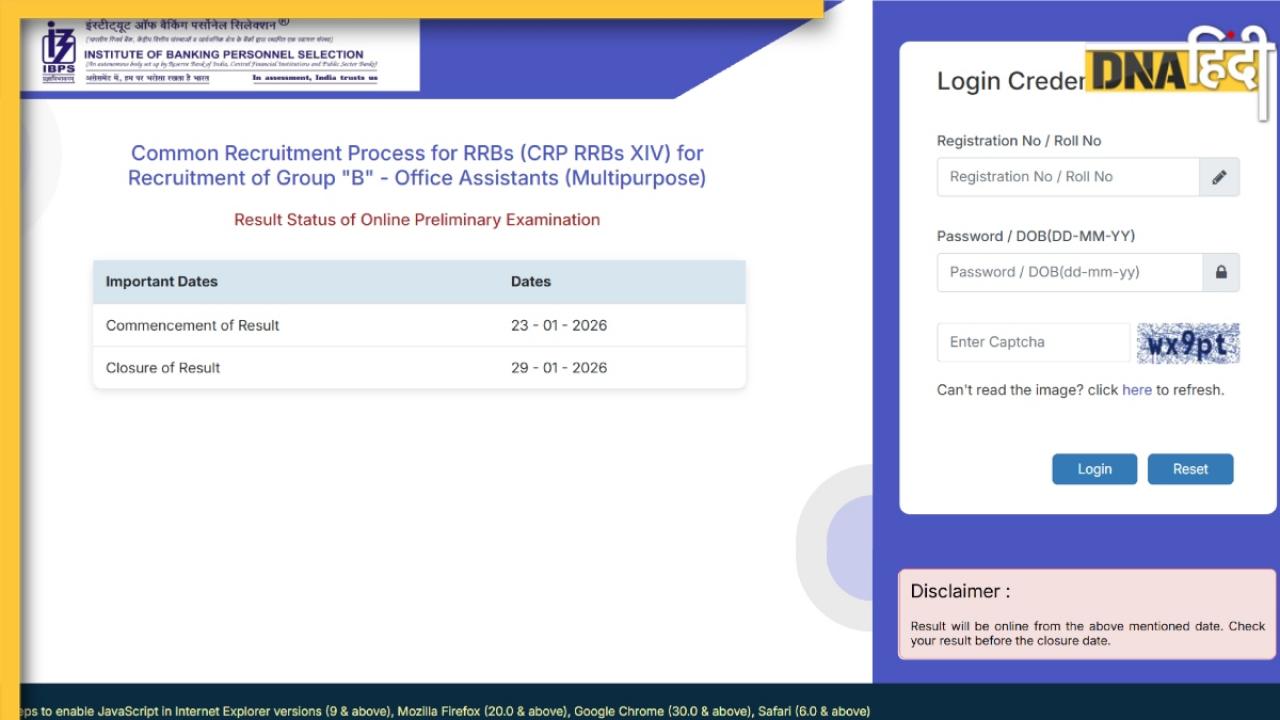Click the wx9pt captcha image
Image resolution: width=1280 pixels, height=720 pixels.
pos(1188,344)
